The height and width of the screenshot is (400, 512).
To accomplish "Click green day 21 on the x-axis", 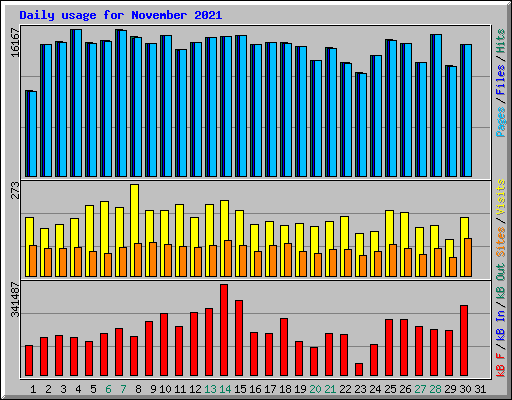I will [x=330, y=389].
